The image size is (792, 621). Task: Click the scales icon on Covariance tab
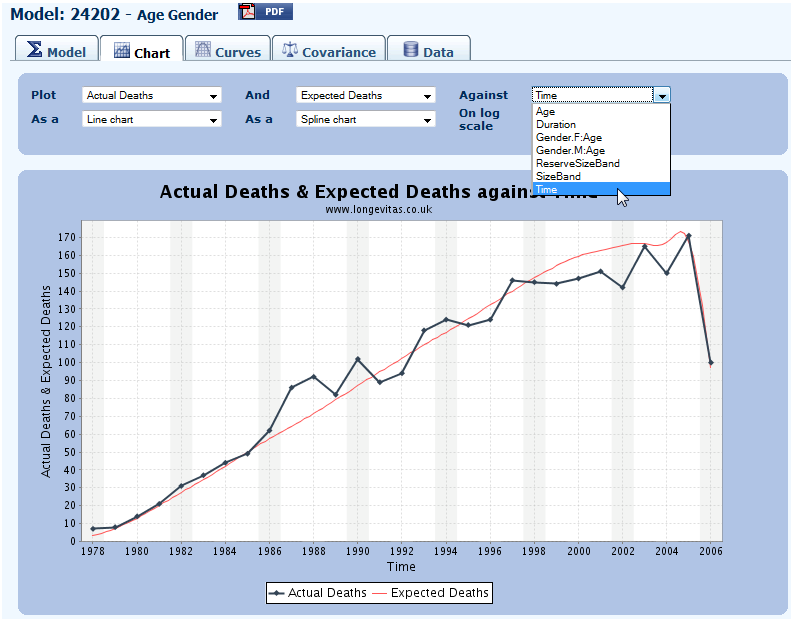[x=289, y=49]
